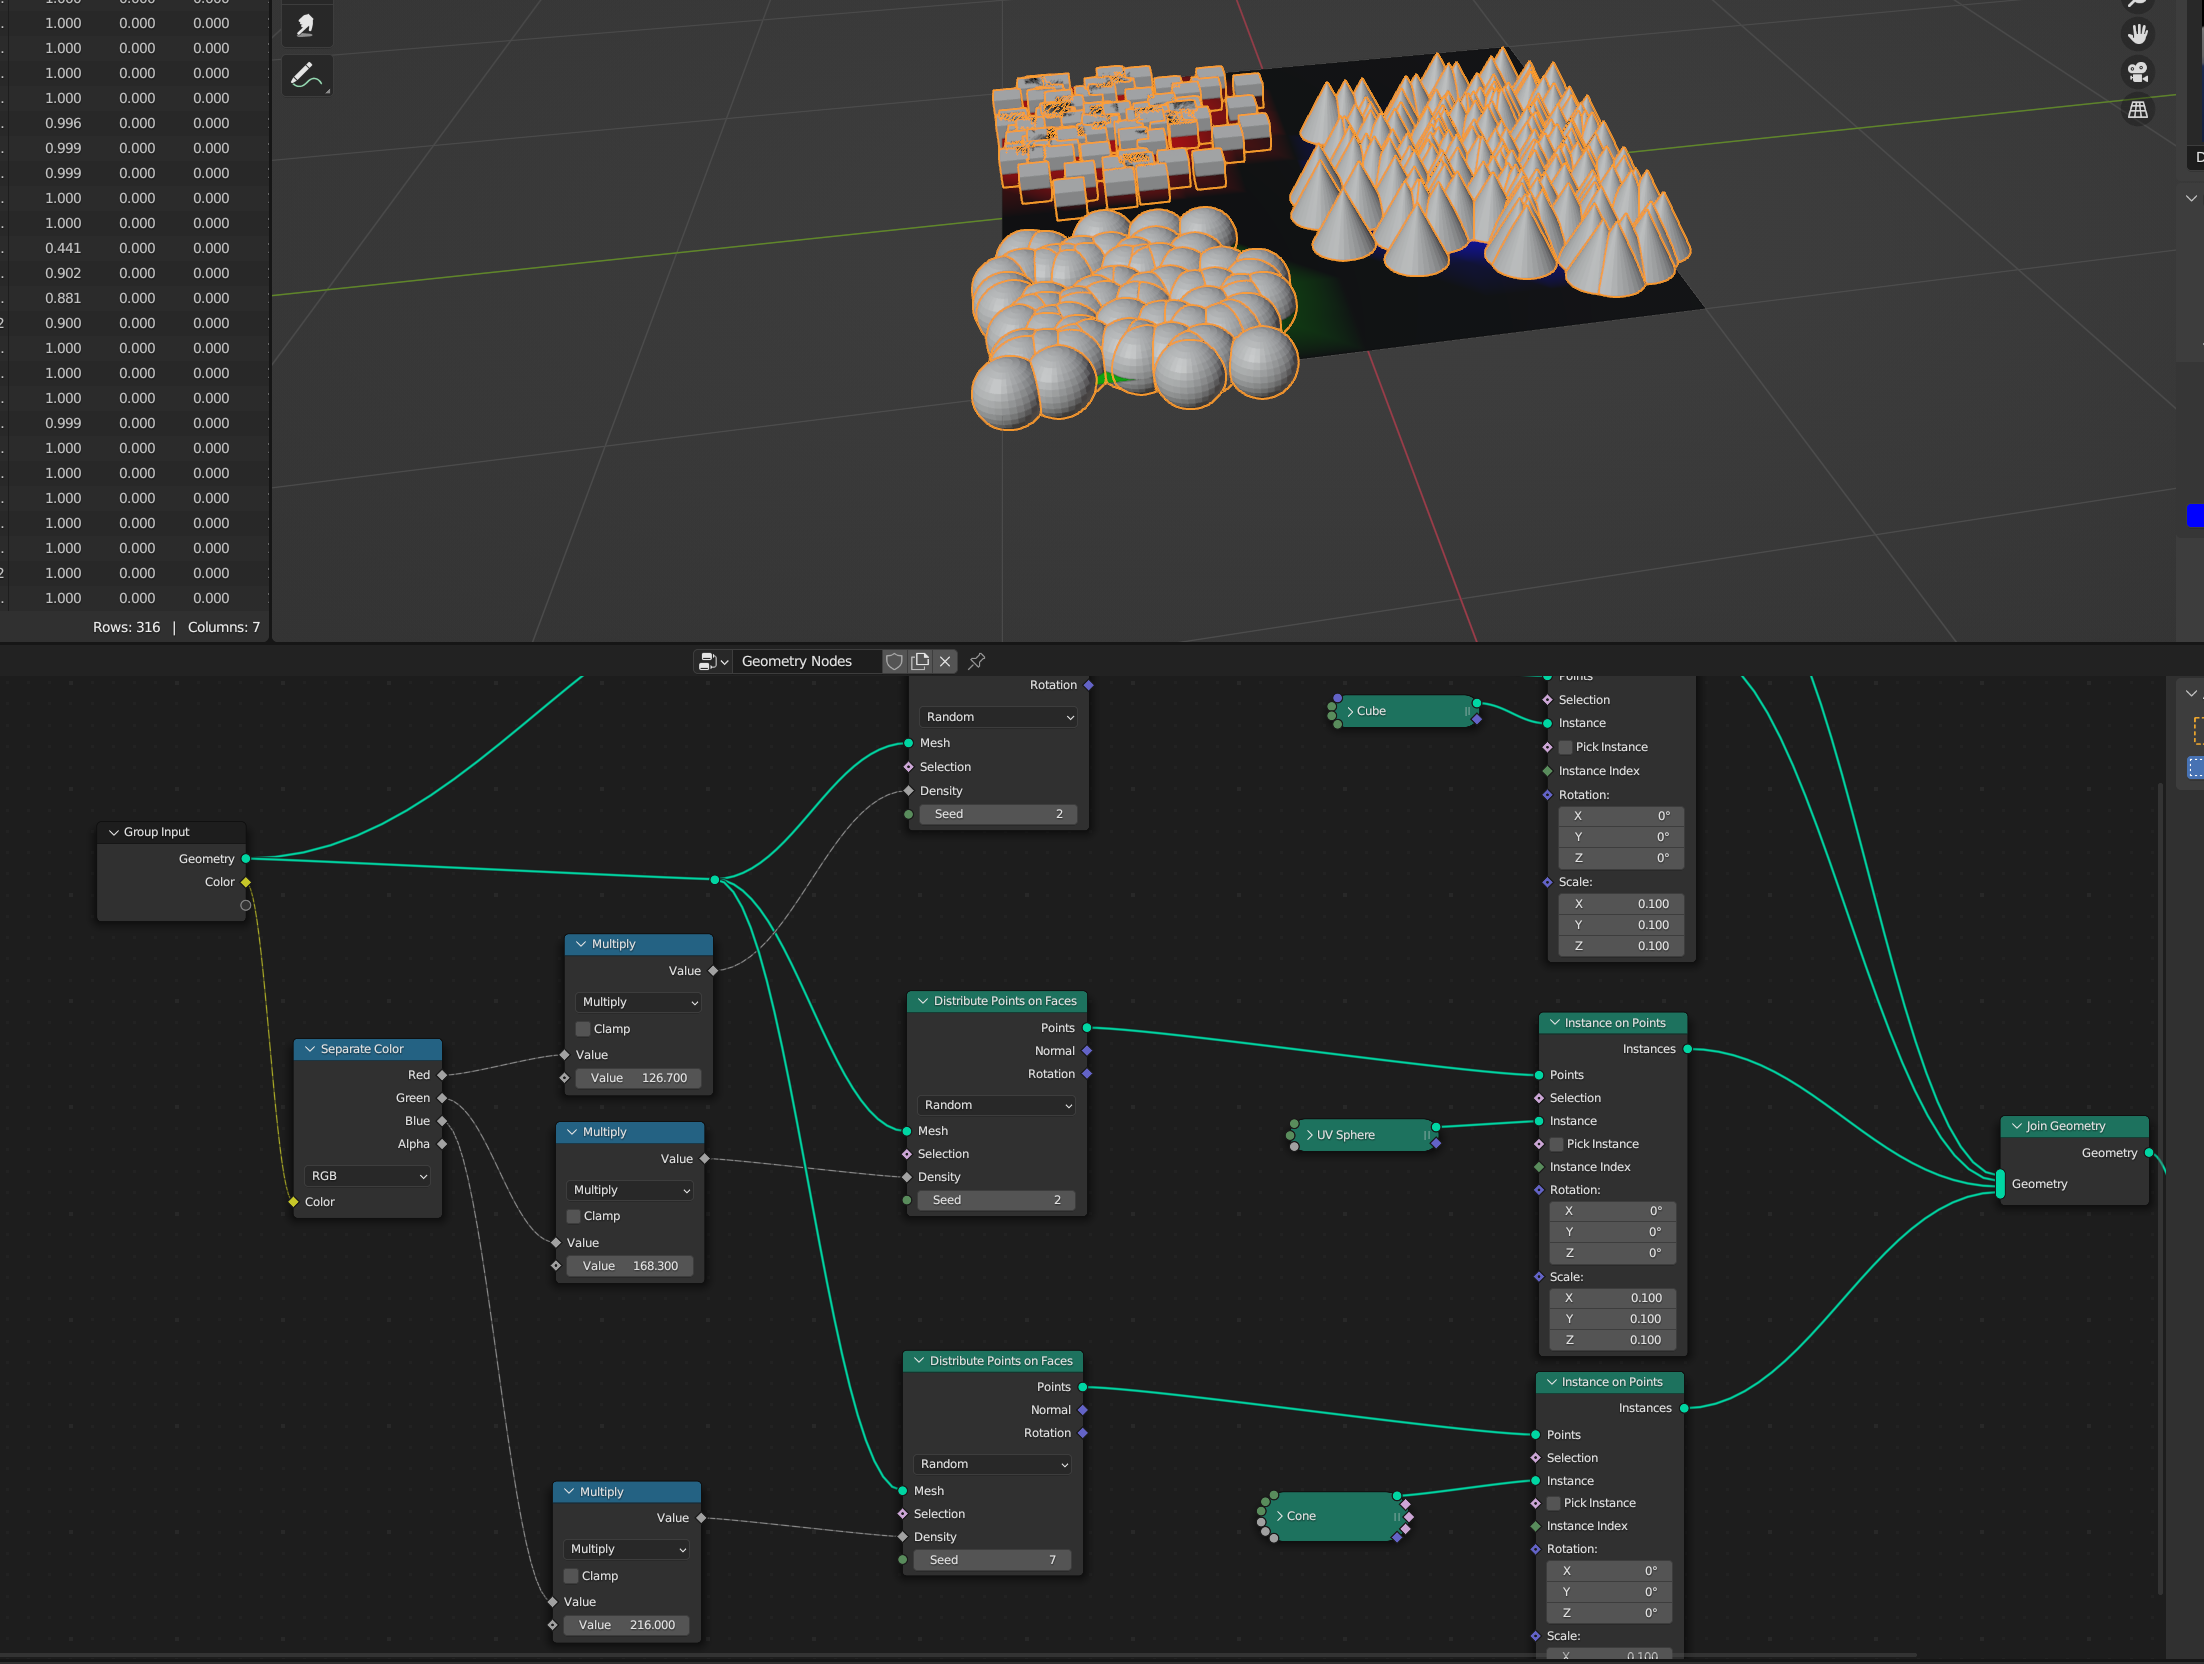The image size is (2204, 1664).
Task: Edit the Value 168.300 field
Action: point(630,1266)
